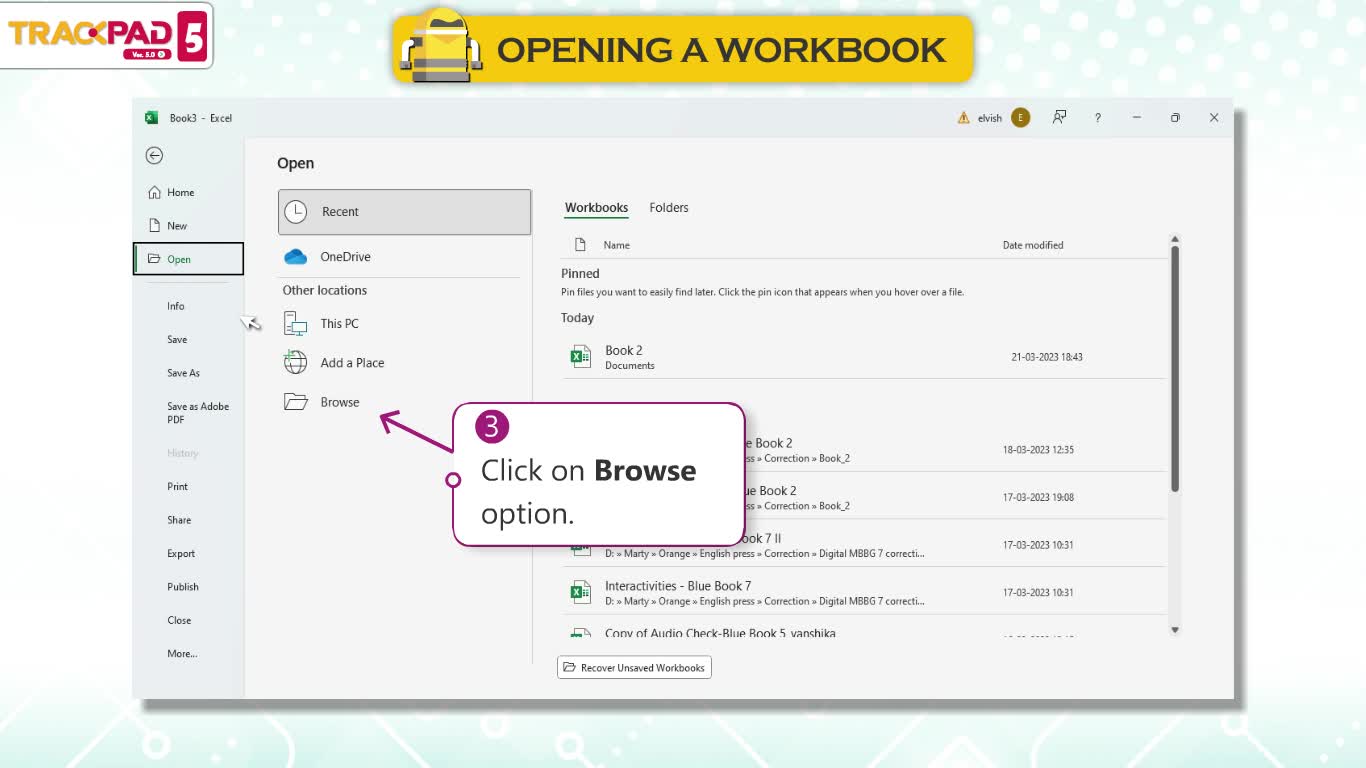Click the Home house icon

point(154,192)
